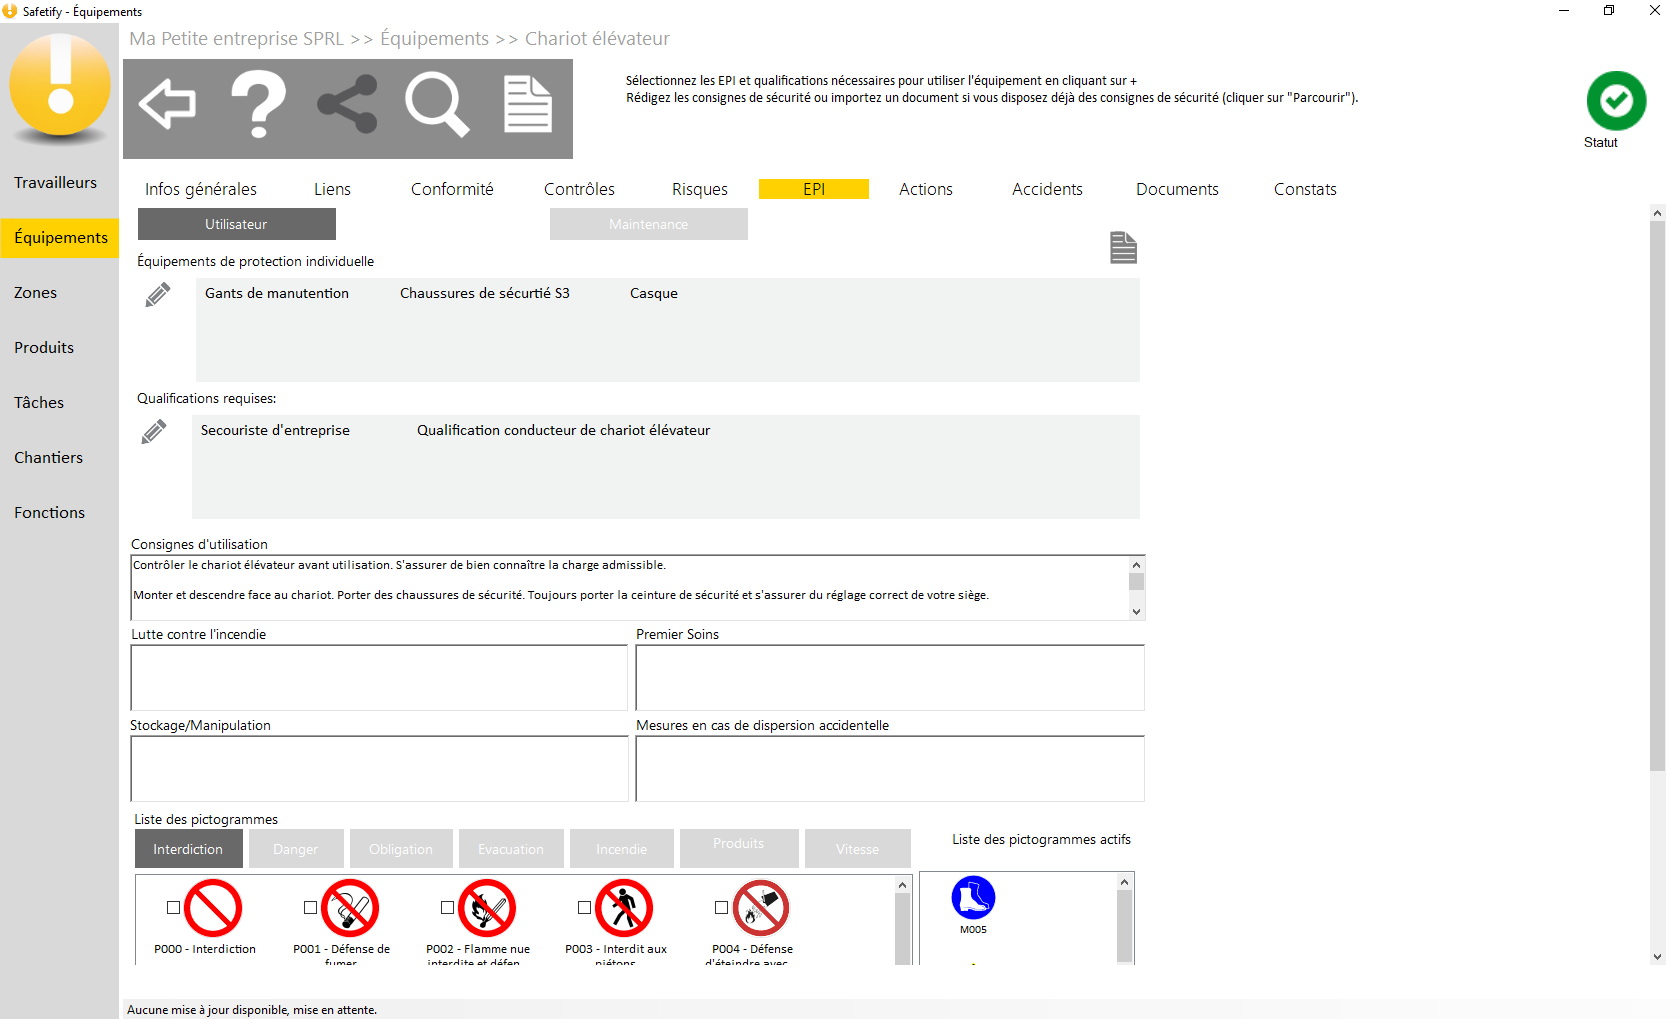Select the Maintenance button

coord(649,224)
